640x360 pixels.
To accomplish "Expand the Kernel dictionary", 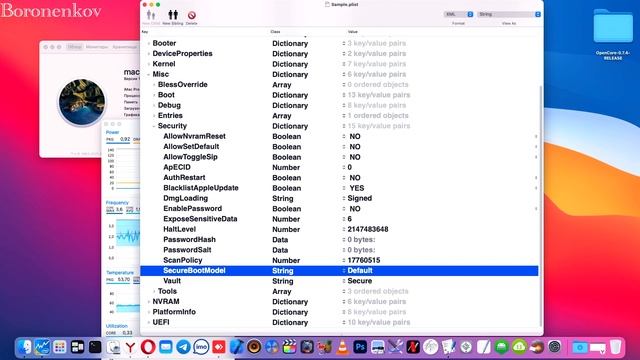I will pos(149,64).
